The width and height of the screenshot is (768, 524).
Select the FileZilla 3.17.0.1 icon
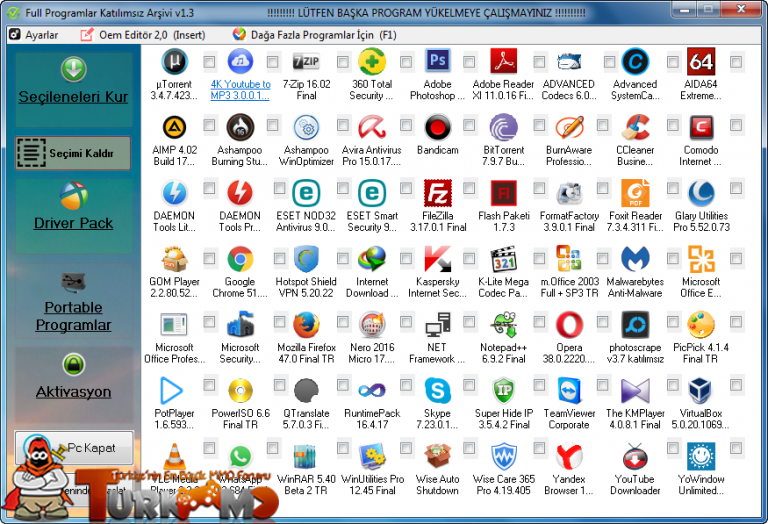[x=437, y=193]
